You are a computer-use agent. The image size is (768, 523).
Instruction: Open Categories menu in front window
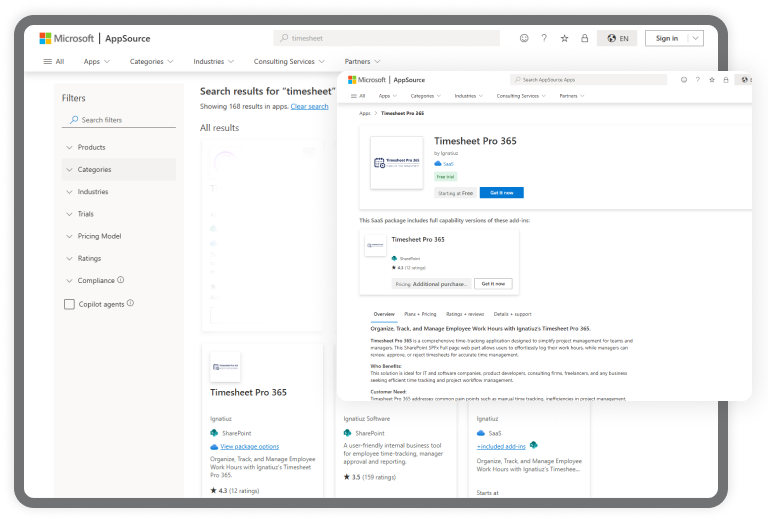426,96
